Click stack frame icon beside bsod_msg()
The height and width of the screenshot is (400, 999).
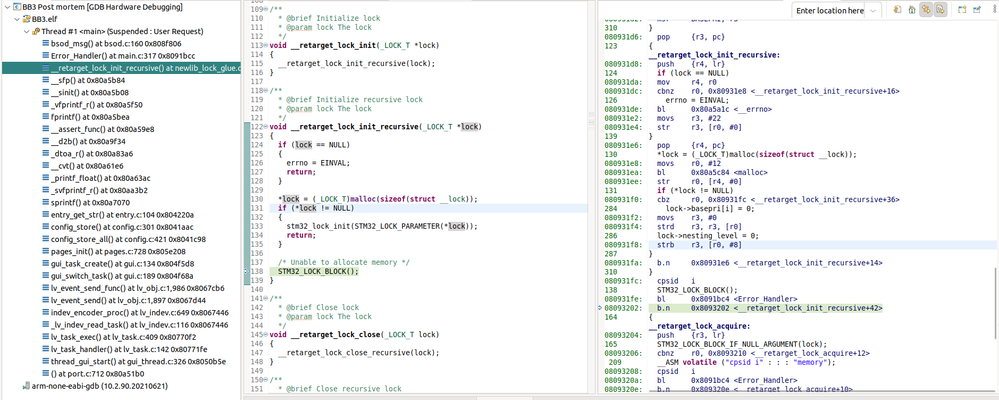(x=46, y=43)
